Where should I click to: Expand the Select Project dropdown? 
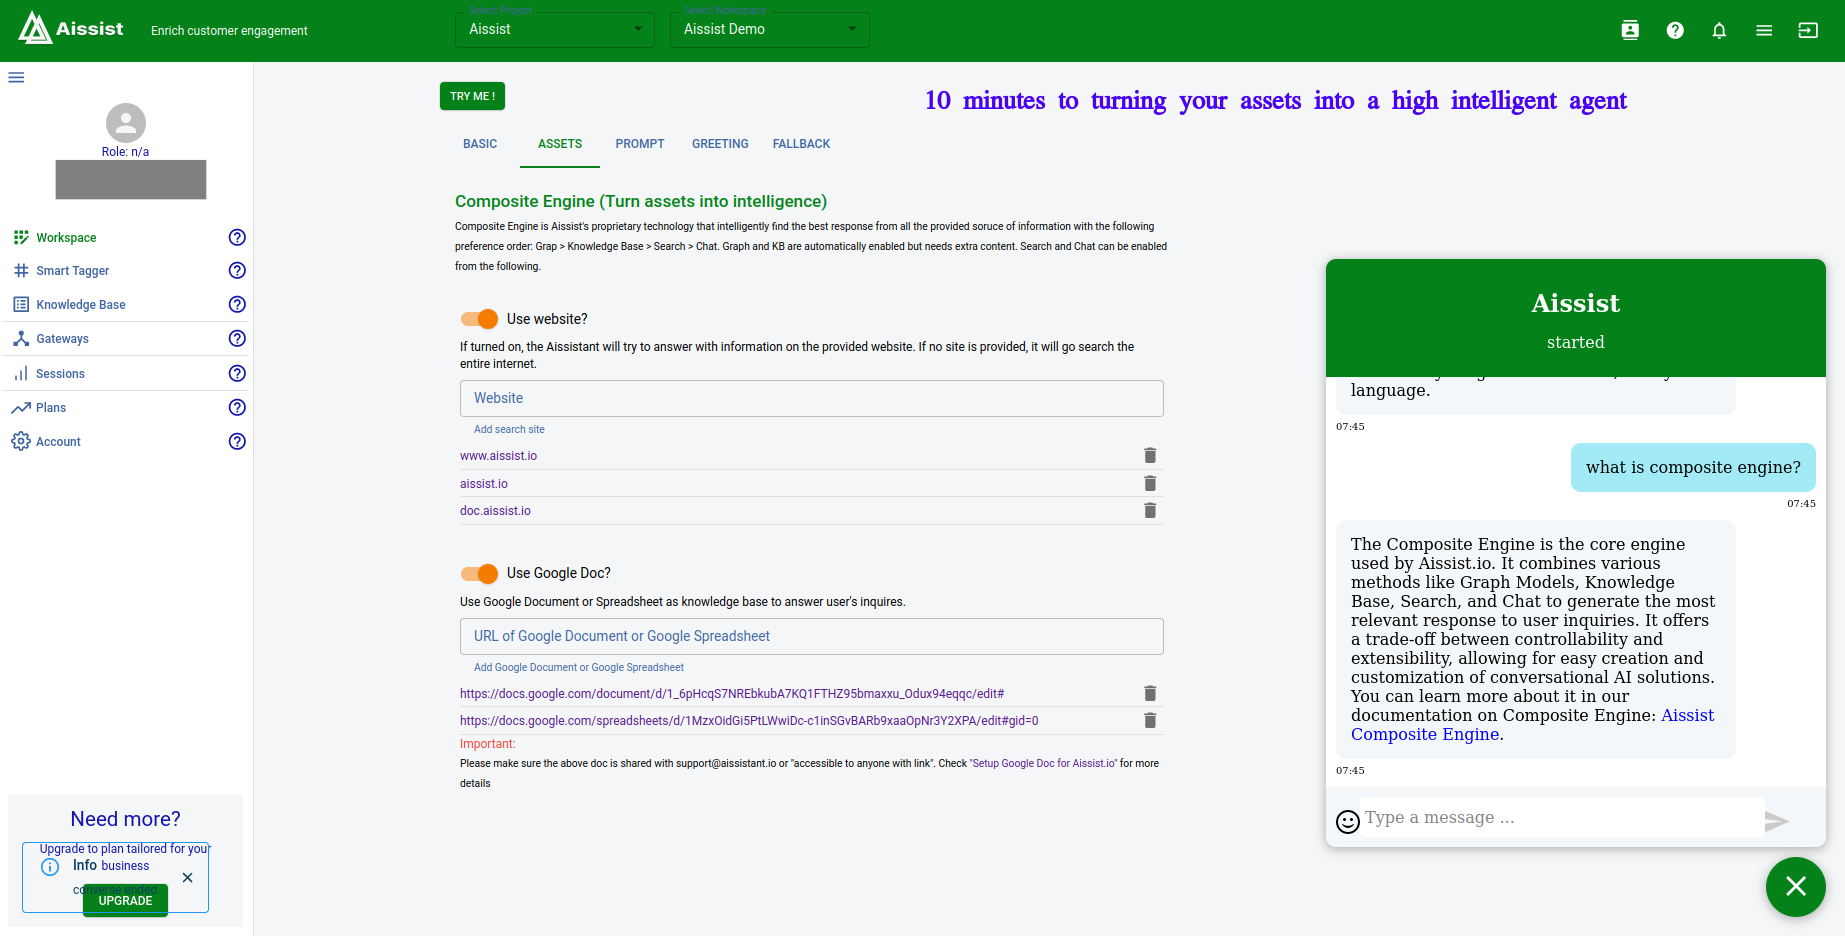[x=555, y=29]
